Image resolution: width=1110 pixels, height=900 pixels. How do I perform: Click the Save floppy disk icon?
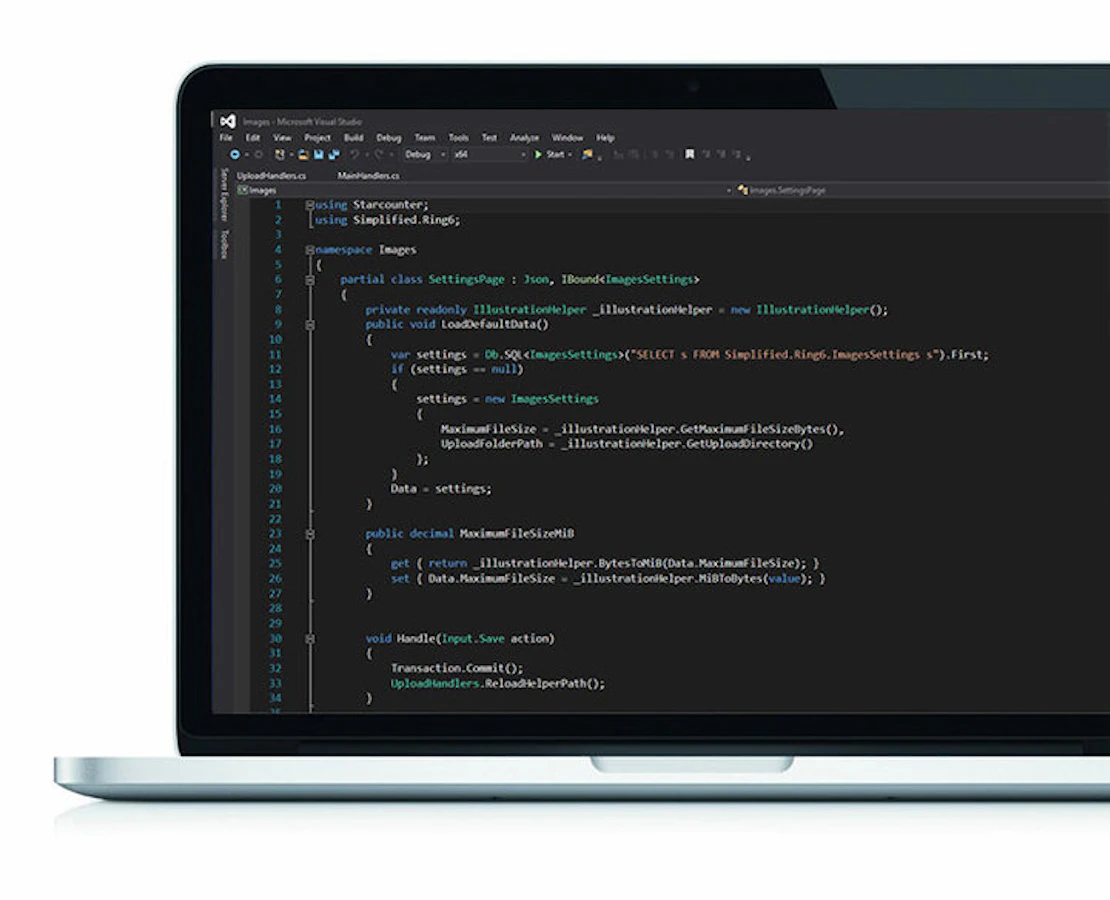(x=319, y=154)
